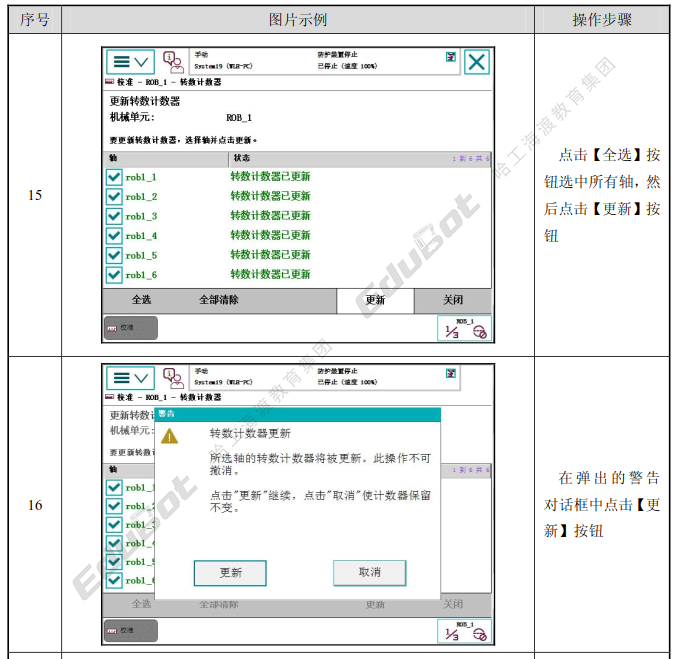Click 取消 in the warning dialog
Image resolution: width=682 pixels, height=659 pixels.
coord(370,572)
